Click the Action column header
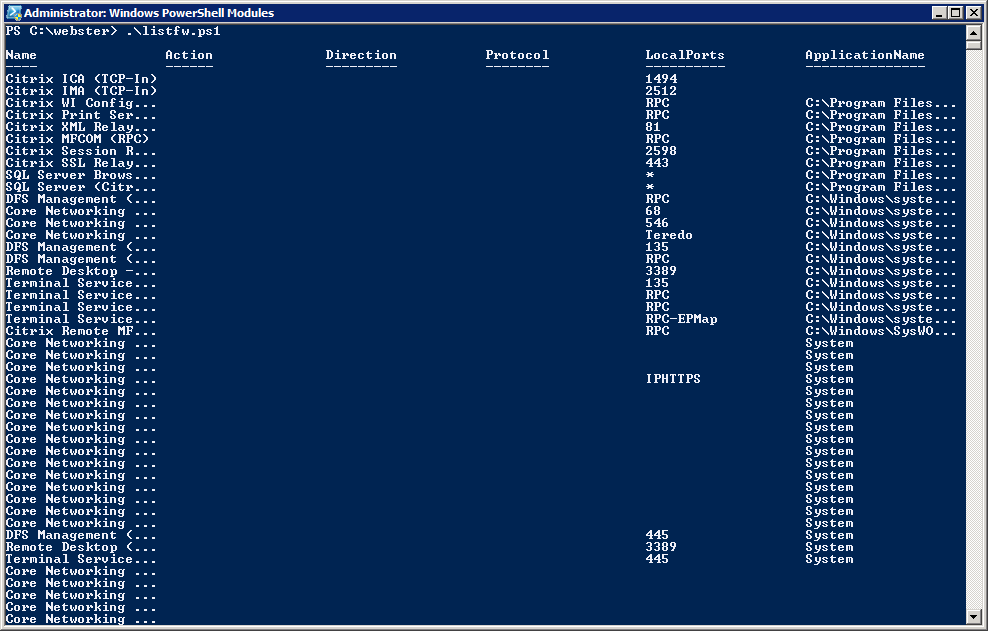The image size is (988, 631). coord(189,55)
